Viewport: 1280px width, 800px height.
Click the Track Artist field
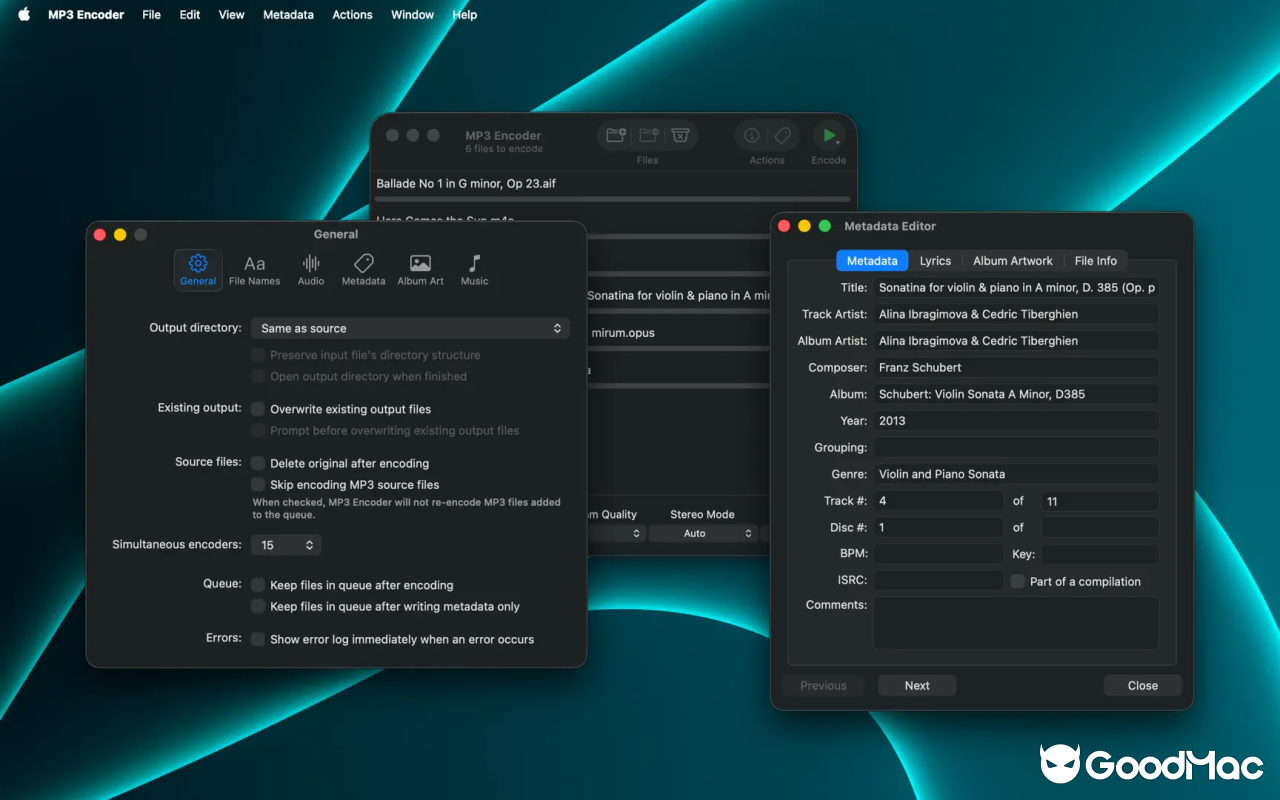click(x=1016, y=314)
